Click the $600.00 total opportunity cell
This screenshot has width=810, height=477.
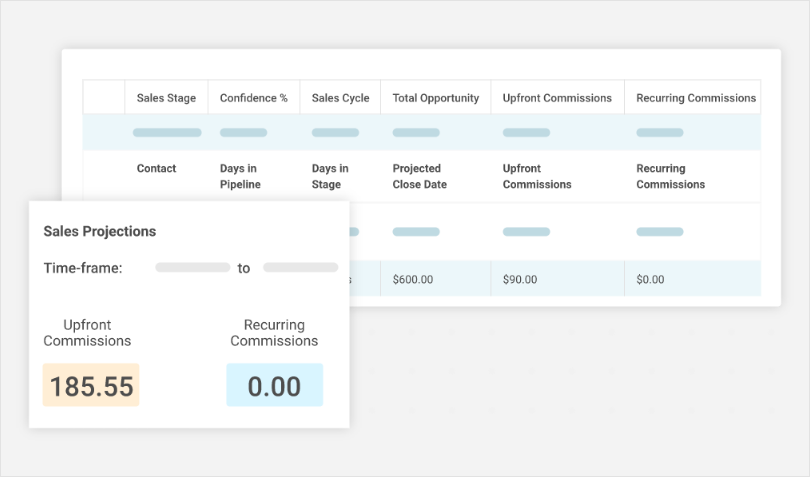(435, 279)
